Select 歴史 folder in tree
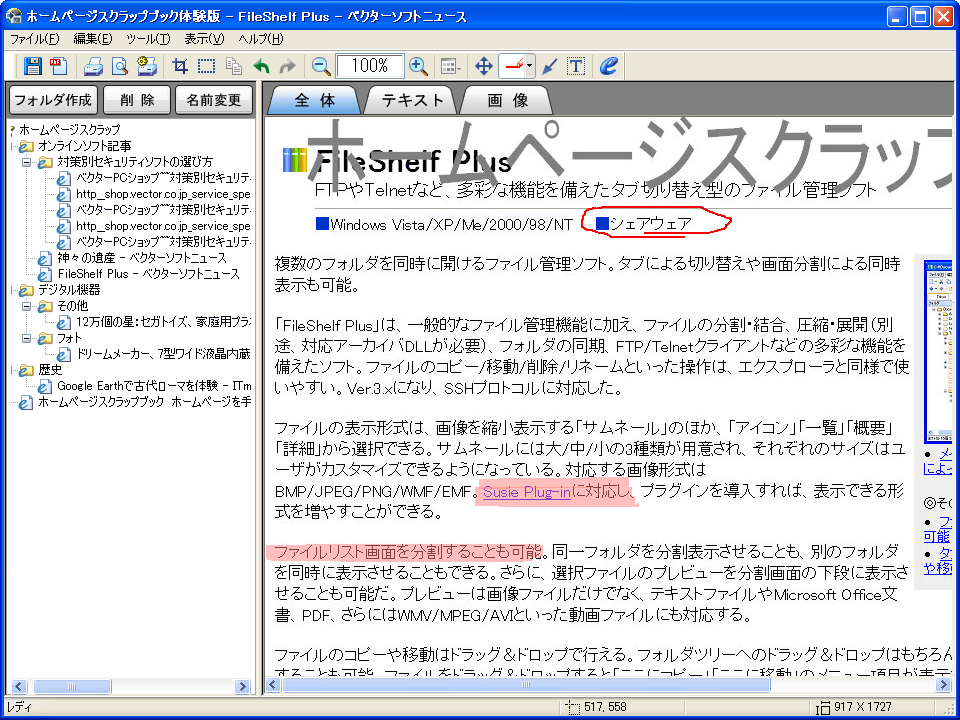This screenshot has width=960, height=720. [50, 370]
